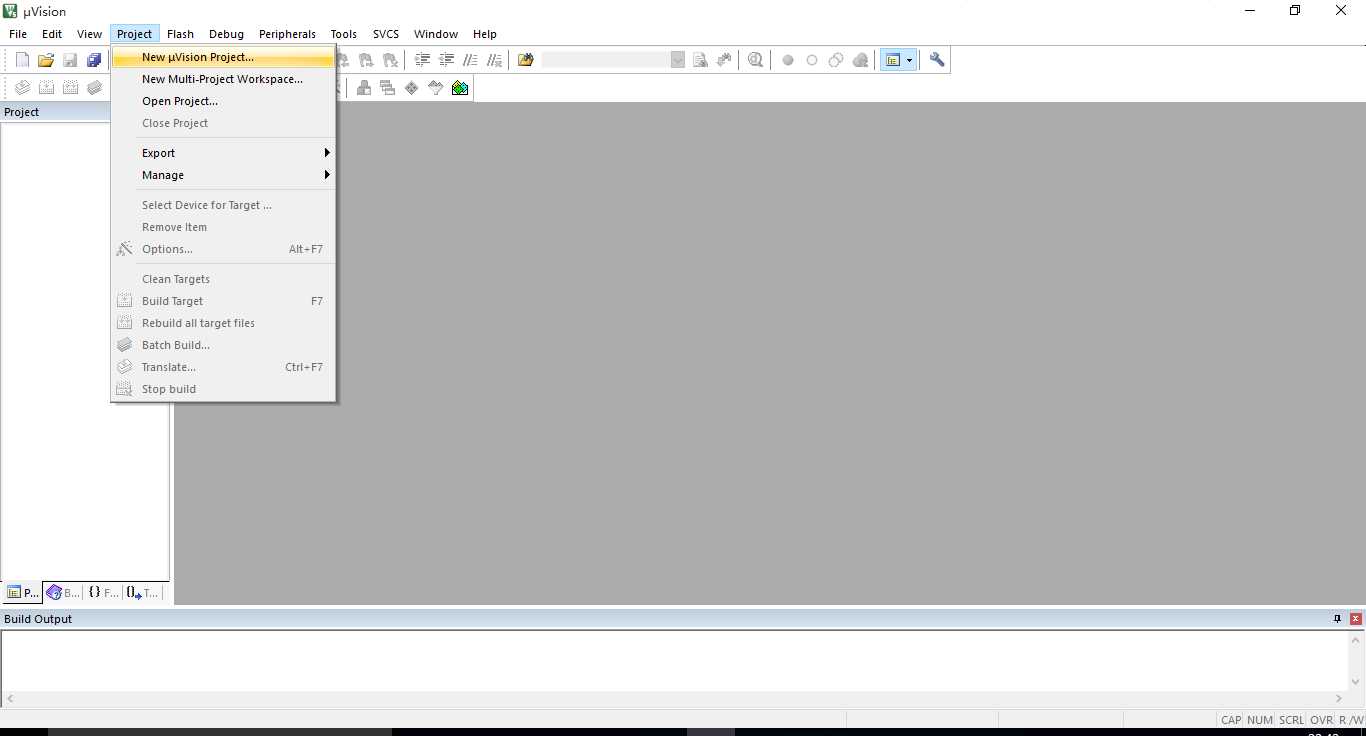Click the Batch Build toolbar icon
Screen dimensions: 1366x736
94,88
